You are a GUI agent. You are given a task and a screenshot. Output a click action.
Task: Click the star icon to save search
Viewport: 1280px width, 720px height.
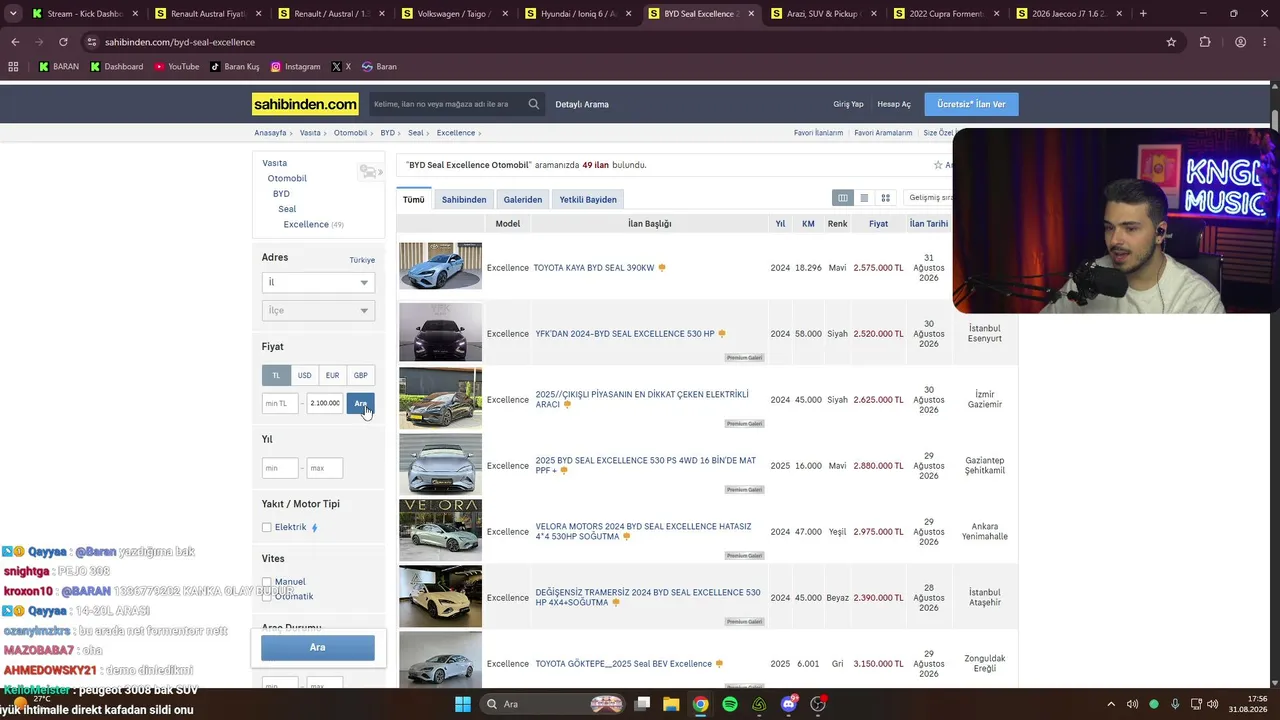938,165
